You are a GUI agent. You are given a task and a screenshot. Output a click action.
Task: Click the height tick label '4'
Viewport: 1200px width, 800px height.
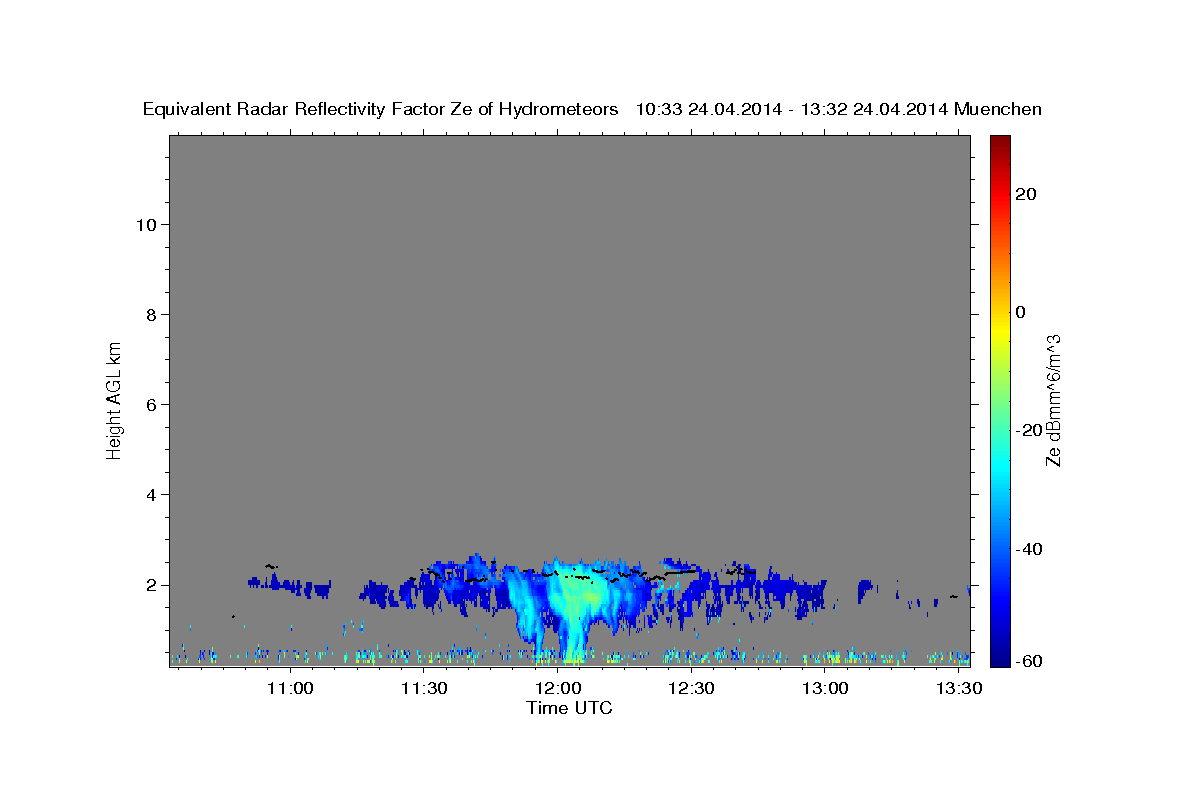pos(151,494)
